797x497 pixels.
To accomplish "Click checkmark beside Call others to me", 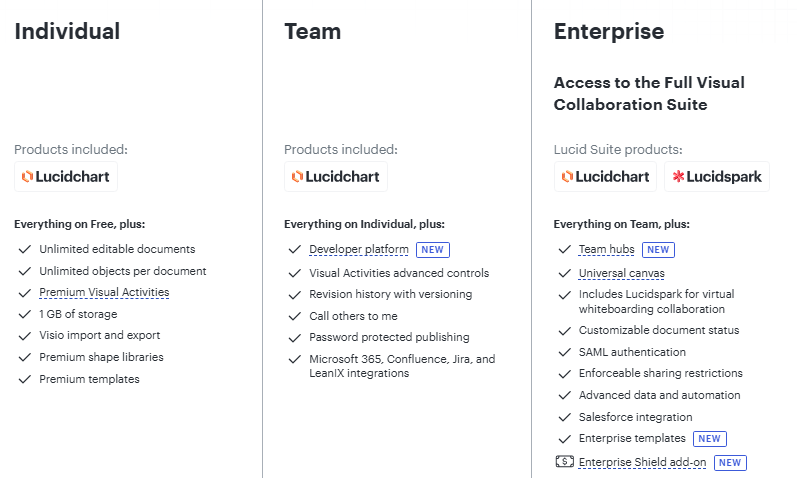I will pos(295,316).
